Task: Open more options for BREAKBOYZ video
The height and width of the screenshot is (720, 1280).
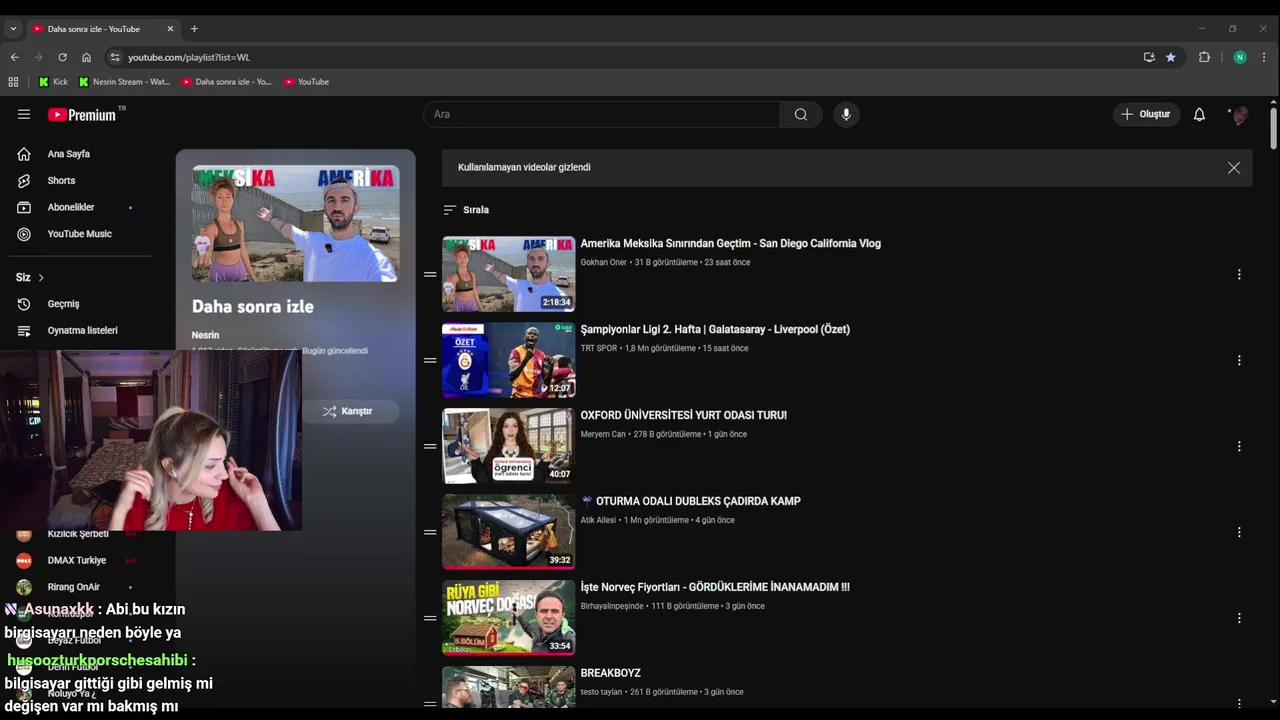Action: (x=1239, y=704)
